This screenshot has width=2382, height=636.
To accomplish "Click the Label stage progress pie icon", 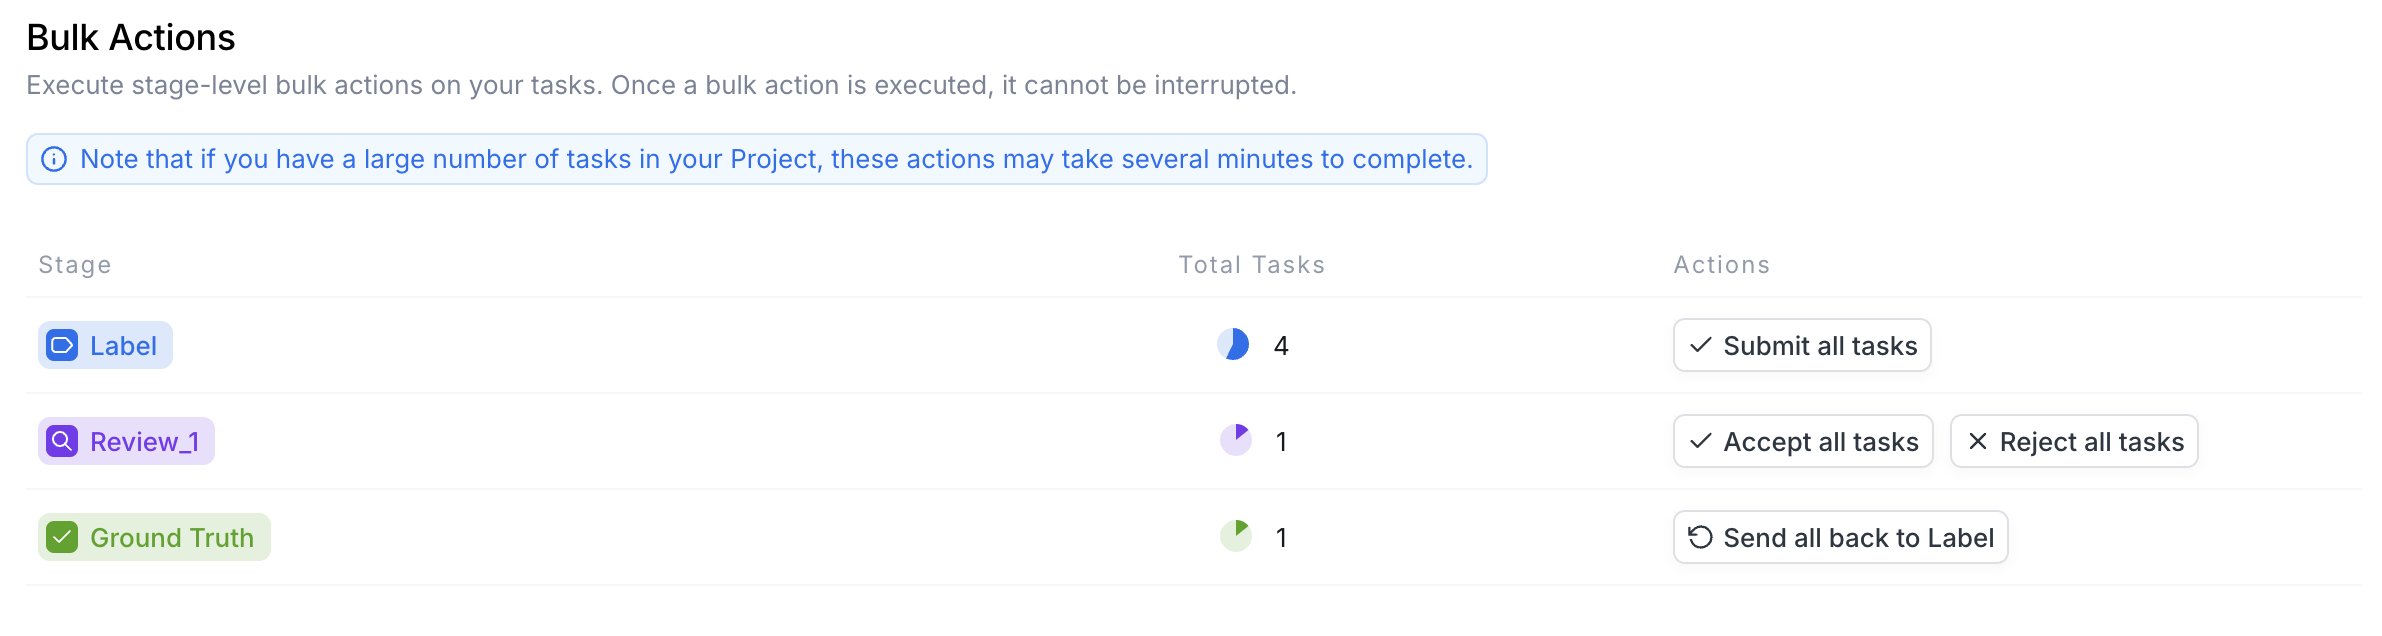I will click(1233, 344).
